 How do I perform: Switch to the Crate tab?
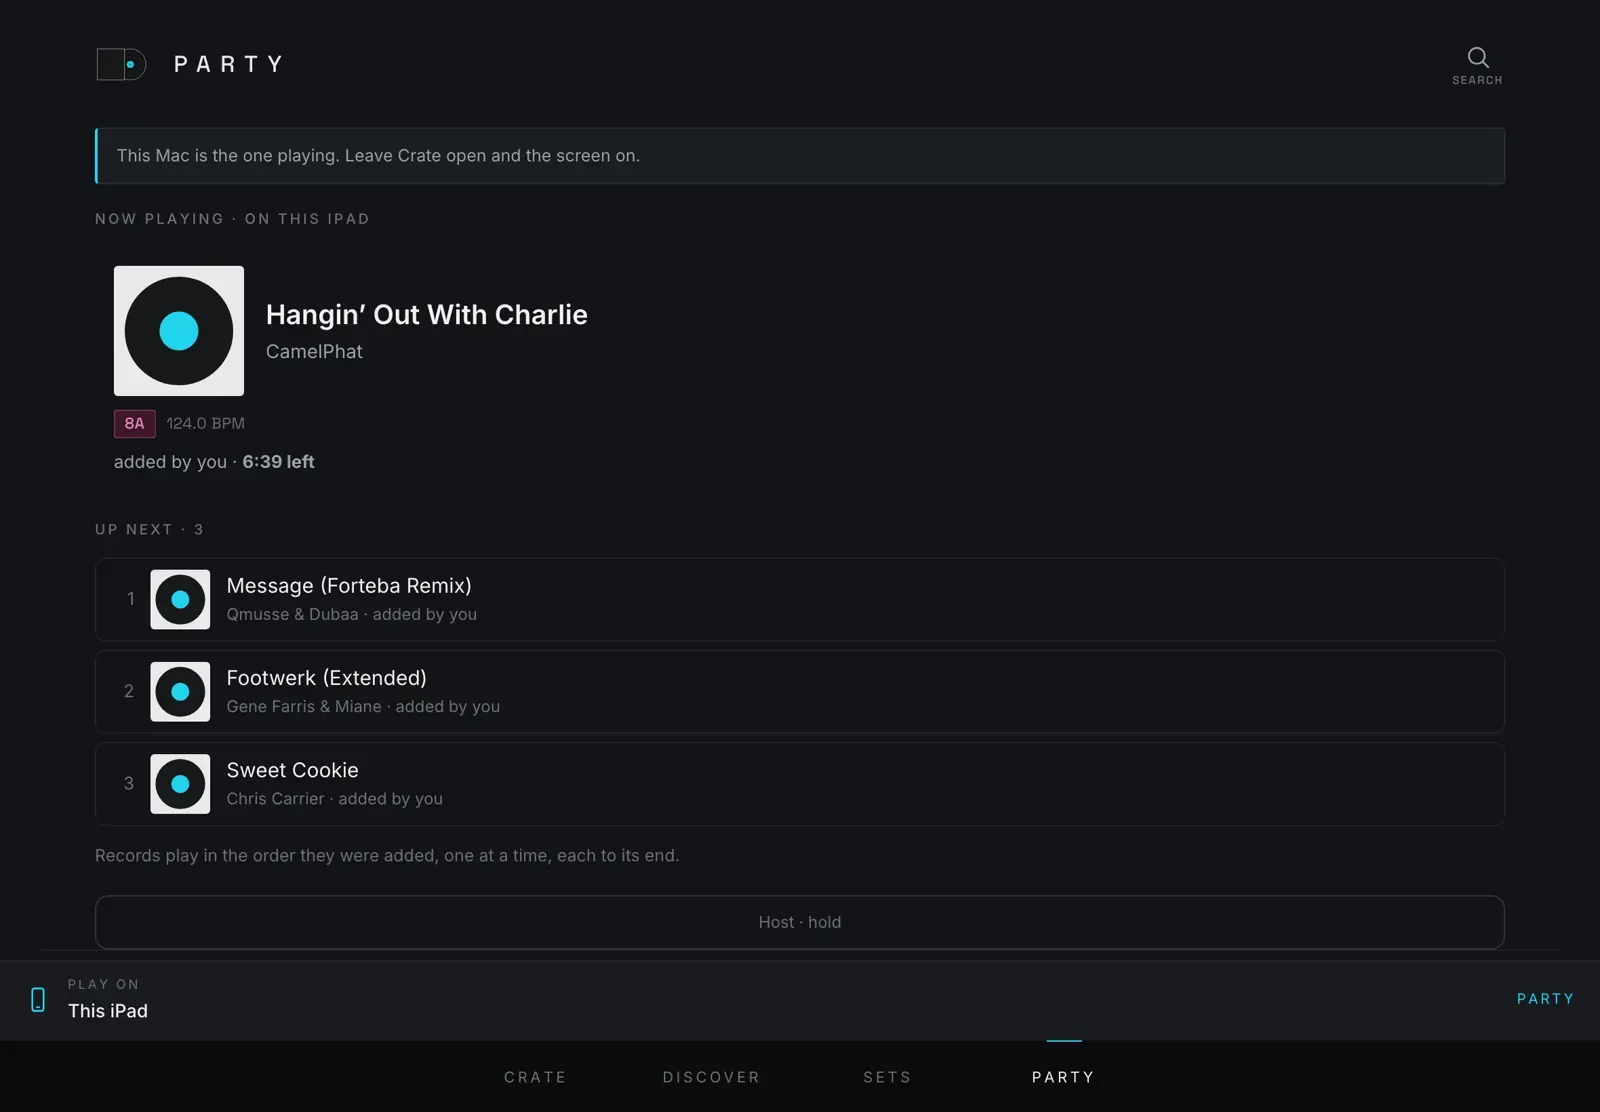pos(535,1077)
